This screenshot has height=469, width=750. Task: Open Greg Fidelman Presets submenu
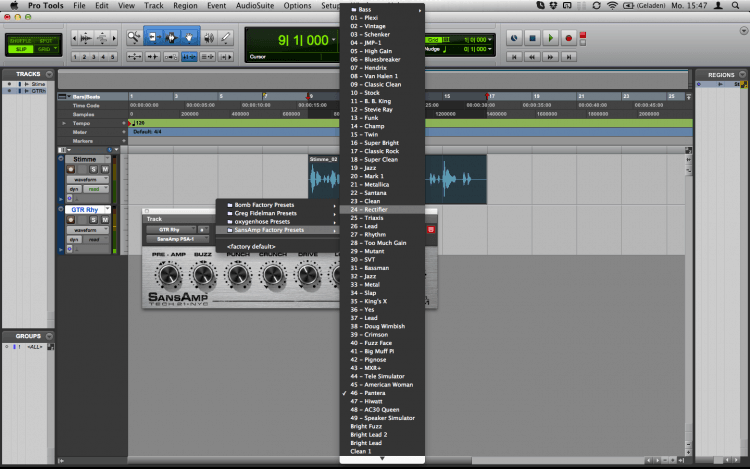(277, 213)
